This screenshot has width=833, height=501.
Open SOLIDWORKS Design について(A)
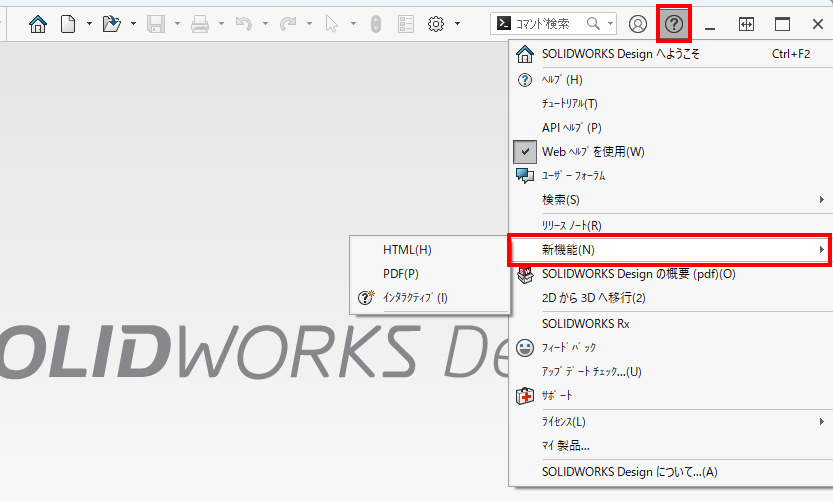[x=629, y=472]
